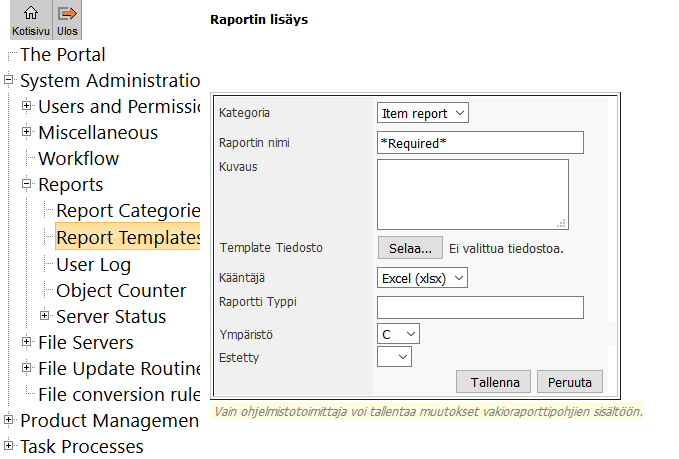Image resolution: width=679 pixels, height=459 pixels.
Task: Open the Kategoria dropdown
Action: pyautogui.click(x=422, y=114)
